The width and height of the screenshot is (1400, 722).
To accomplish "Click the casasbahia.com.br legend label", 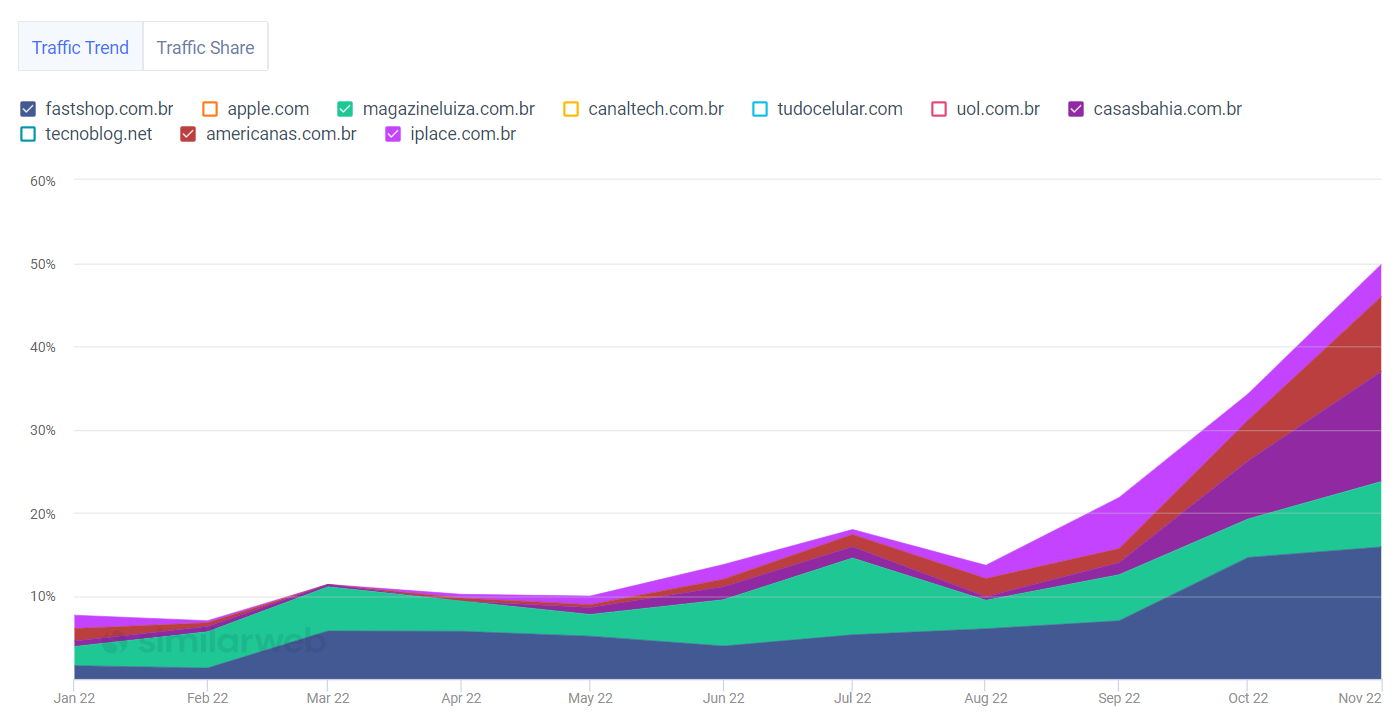I will [x=1168, y=109].
